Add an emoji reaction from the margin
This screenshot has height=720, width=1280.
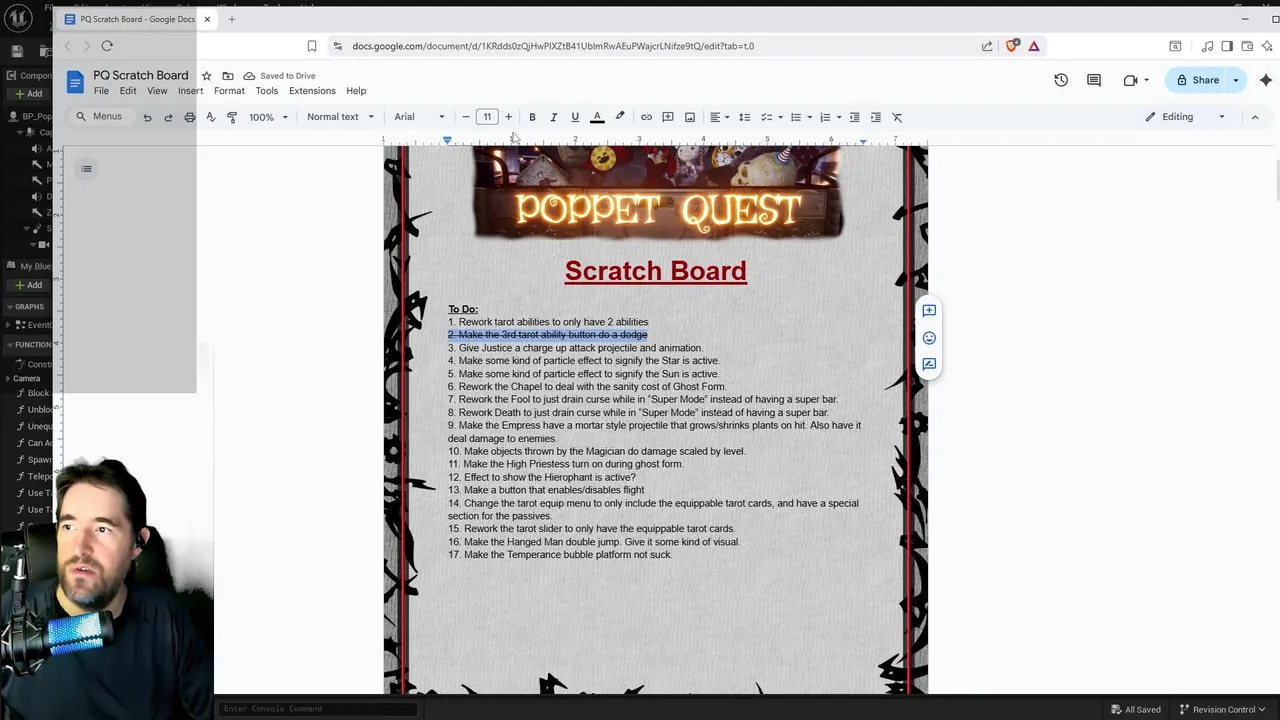tap(929, 338)
